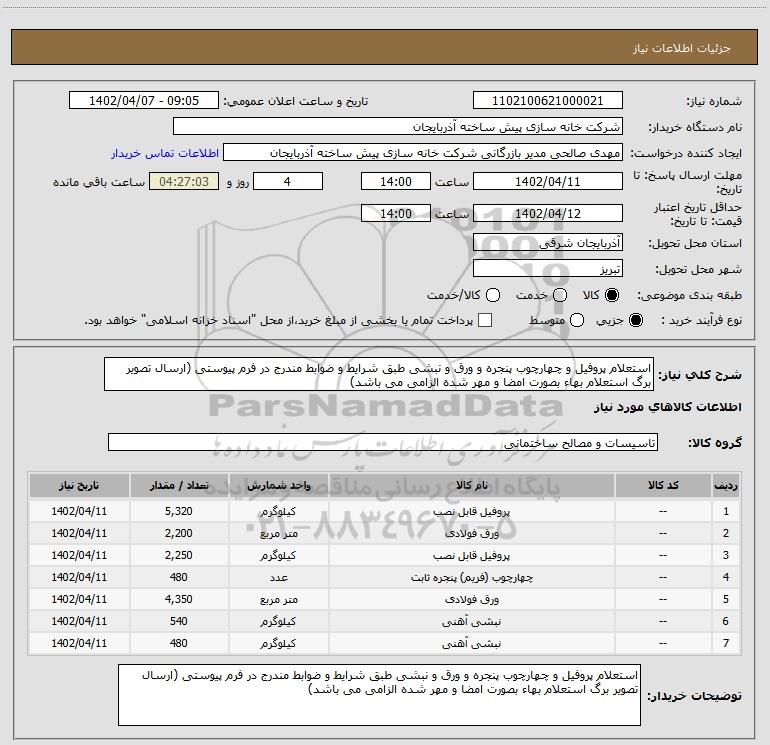Click the general description text box شرح کلی نیاز
Viewport: 770px width, 745px height.
tap(379, 375)
